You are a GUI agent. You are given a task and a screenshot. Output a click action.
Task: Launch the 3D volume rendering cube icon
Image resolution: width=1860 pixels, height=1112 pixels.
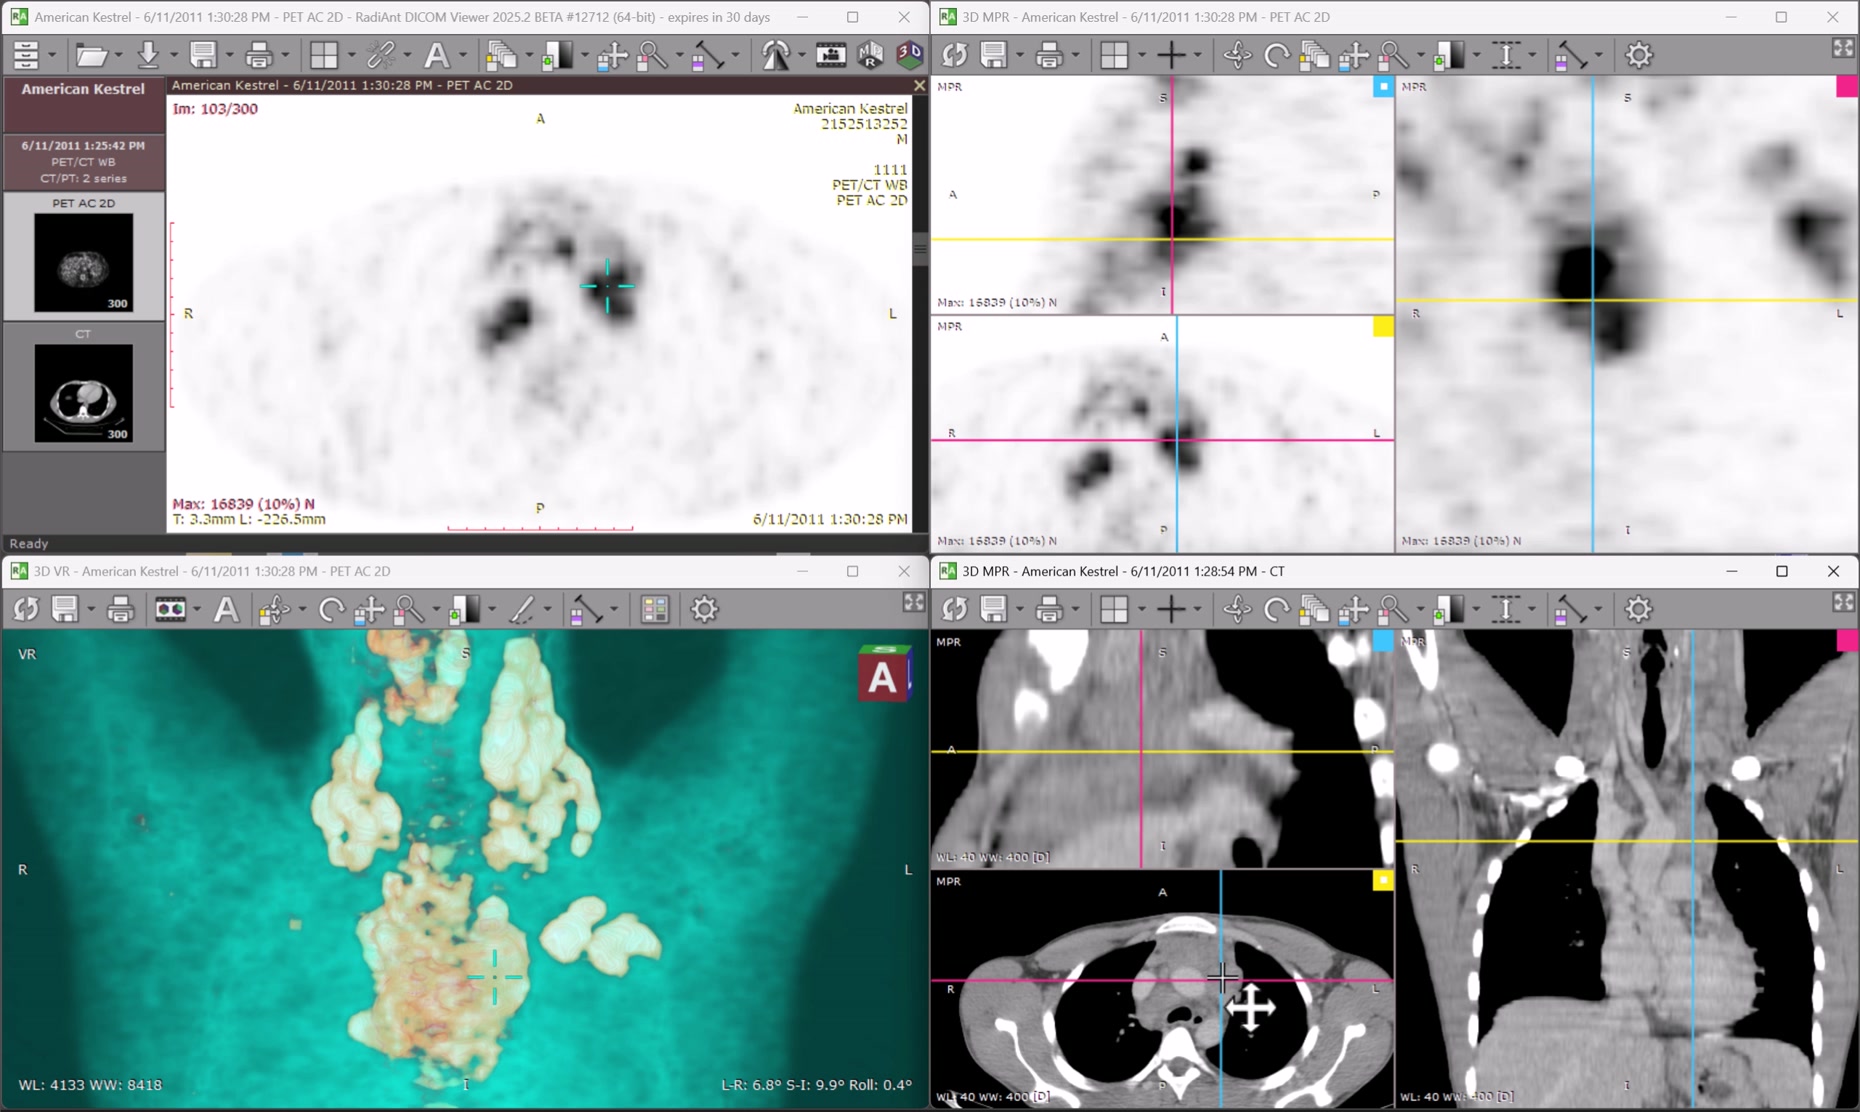(909, 55)
